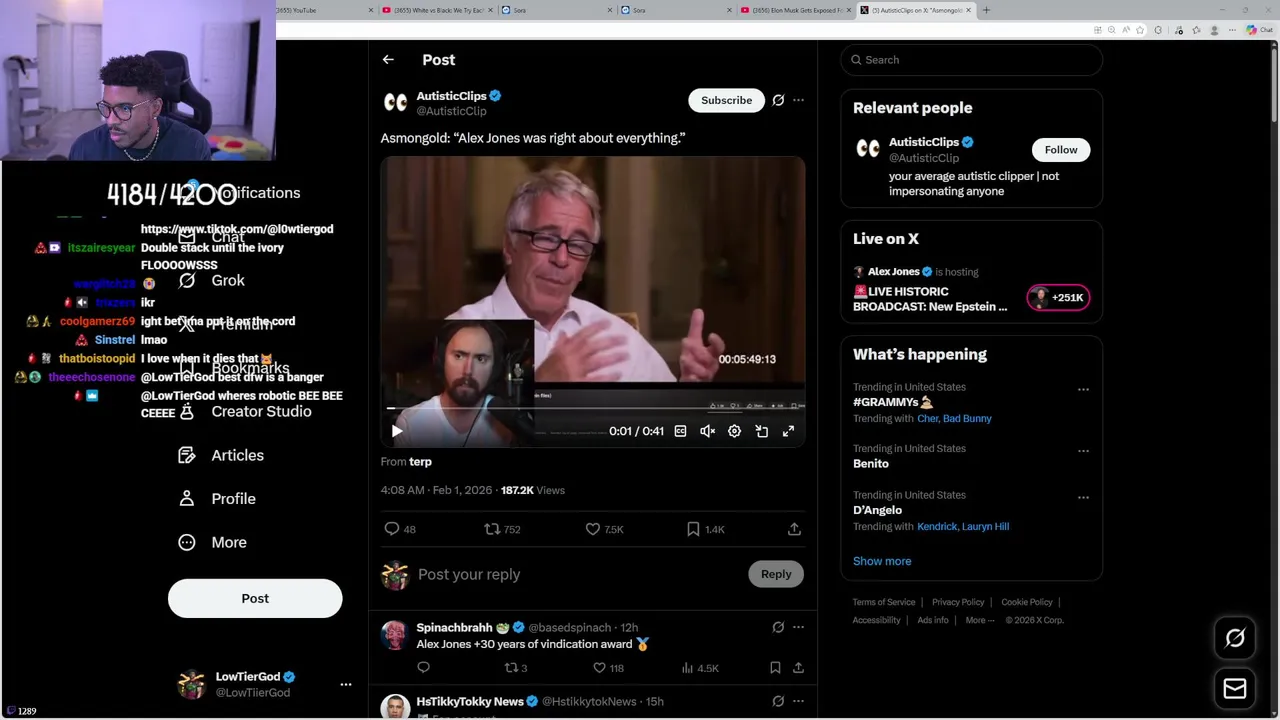Viewport: 1280px width, 720px height.
Task: Switch to the first Sora tab
Action: coord(556,10)
